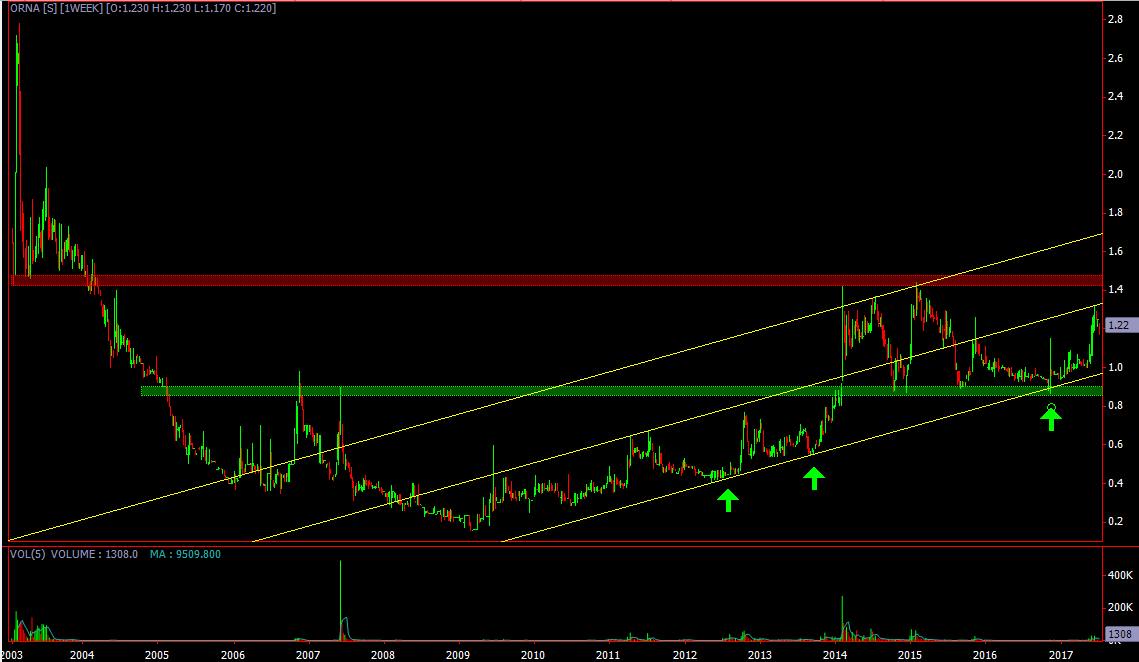Click the 1.4 price axis label
Viewport: 1139px width, 662px height.
(1115, 290)
